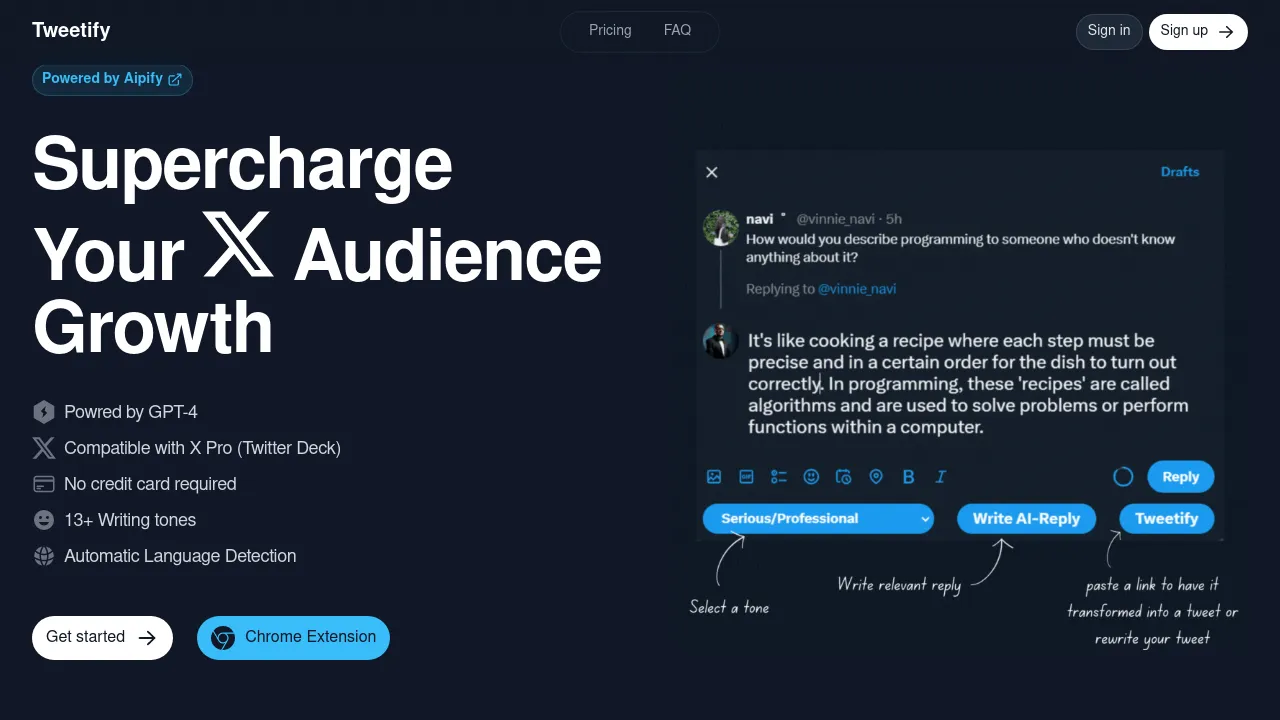Click the bolt icon next to GPT-4

44,412
